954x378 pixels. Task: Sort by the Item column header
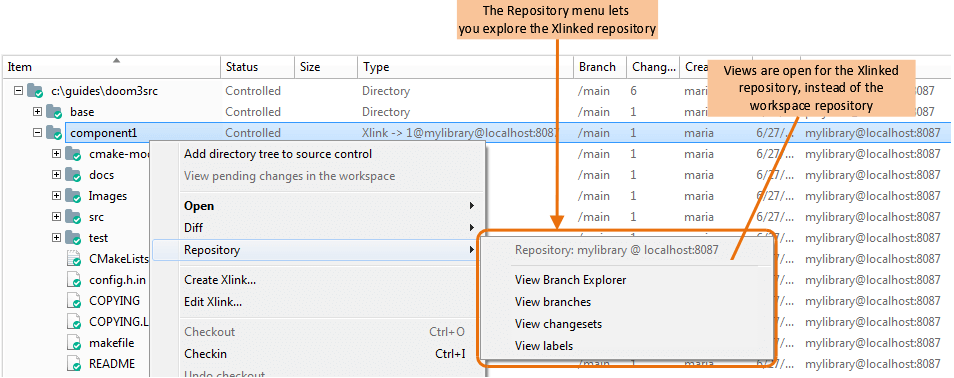tap(111, 67)
